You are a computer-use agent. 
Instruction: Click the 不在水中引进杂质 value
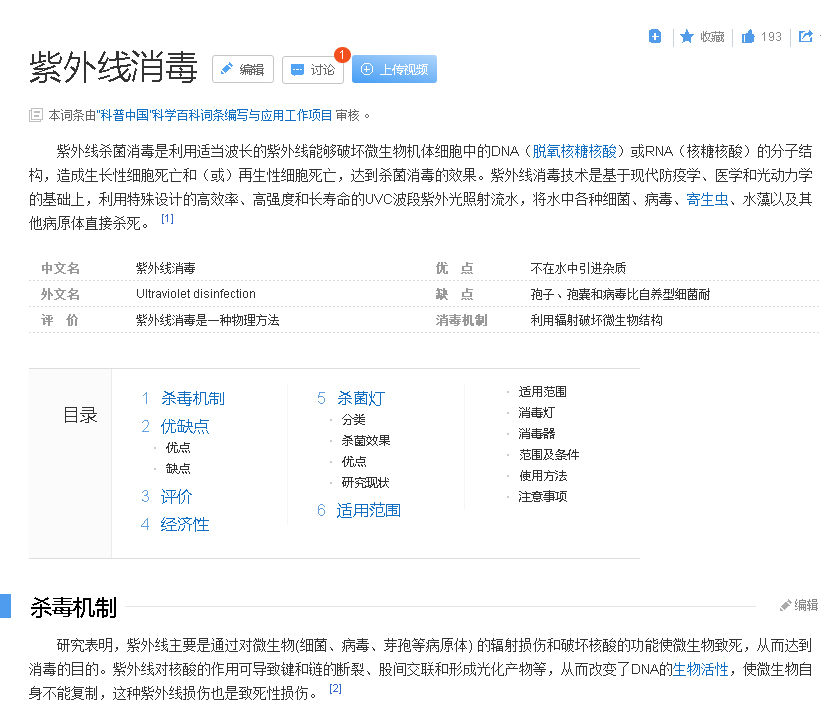(x=578, y=268)
